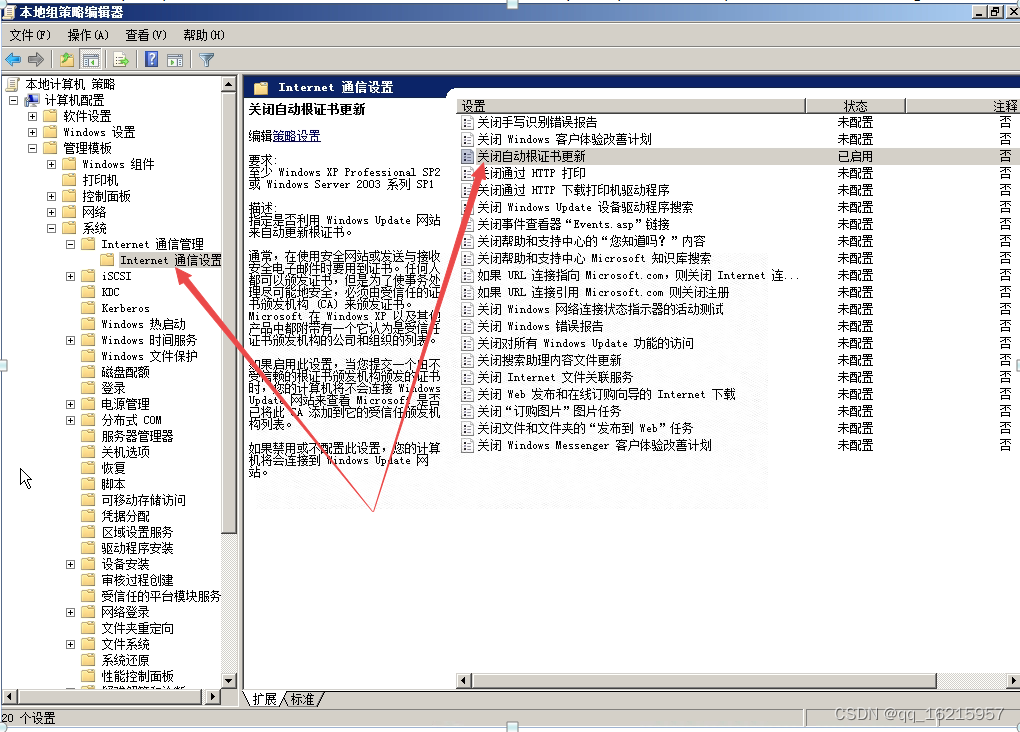Click the 系统还原 folder icon
Image resolution: width=1020 pixels, height=732 pixels.
coord(88,660)
